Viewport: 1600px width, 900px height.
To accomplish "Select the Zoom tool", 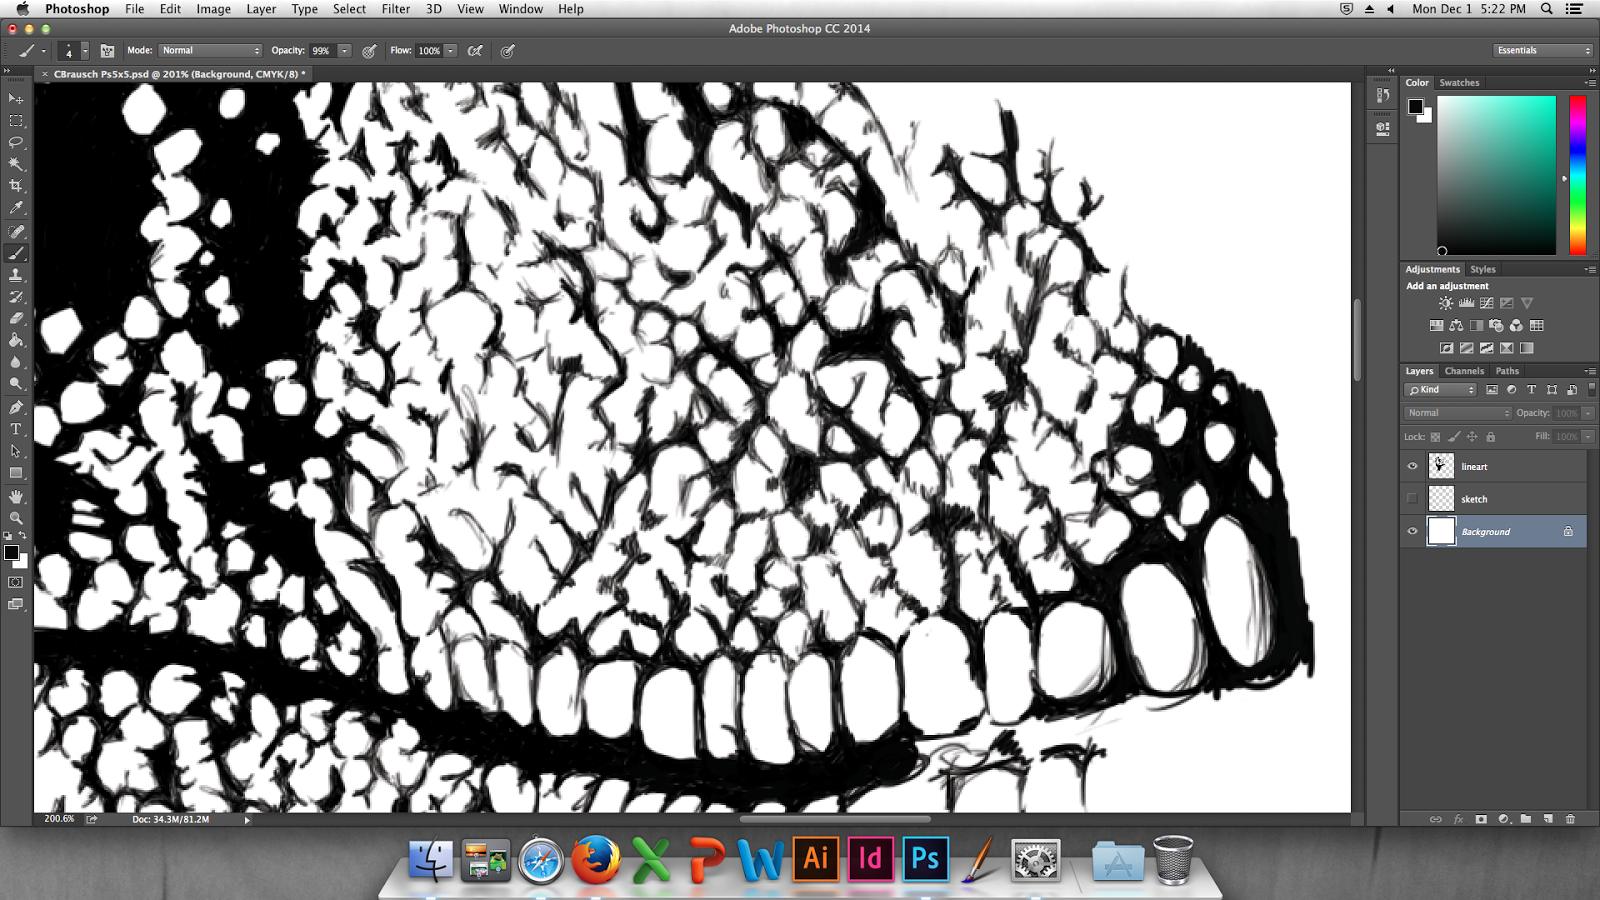I will 16,518.
